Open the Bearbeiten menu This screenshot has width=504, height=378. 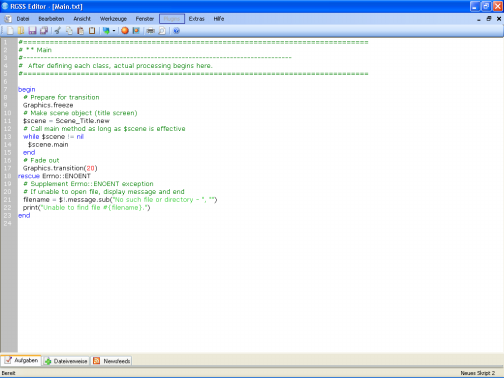pos(51,19)
